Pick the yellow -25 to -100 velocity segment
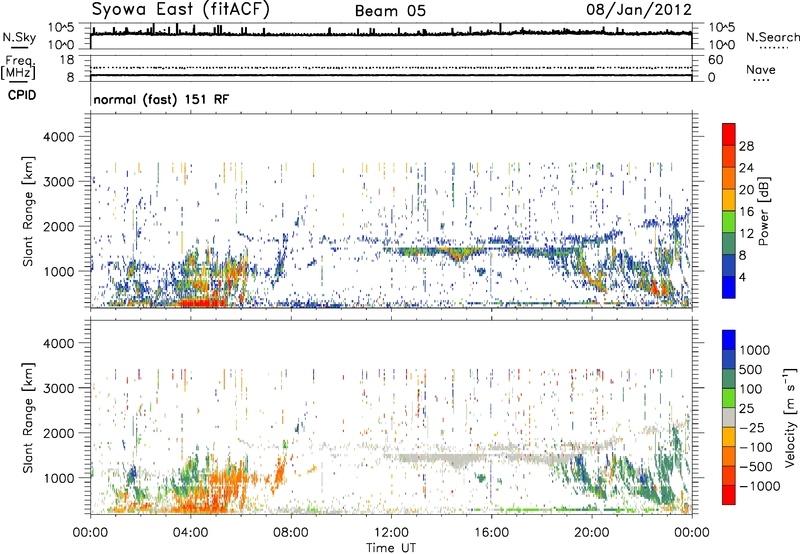The image size is (800, 554). (x=729, y=437)
